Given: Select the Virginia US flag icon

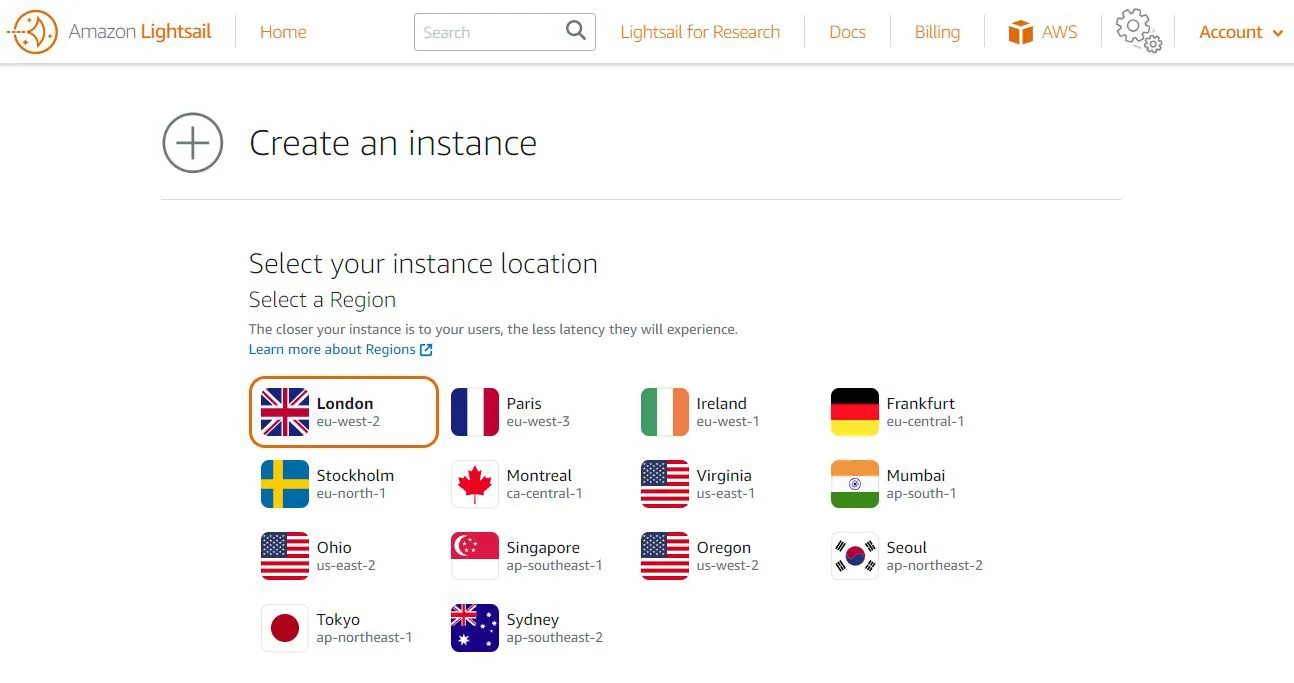Looking at the screenshot, I should pyautogui.click(x=665, y=484).
